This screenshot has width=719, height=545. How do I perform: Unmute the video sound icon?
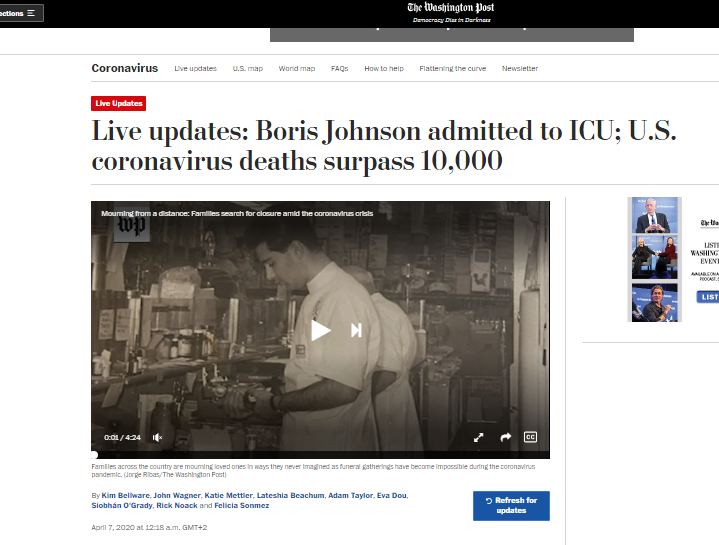(x=157, y=437)
